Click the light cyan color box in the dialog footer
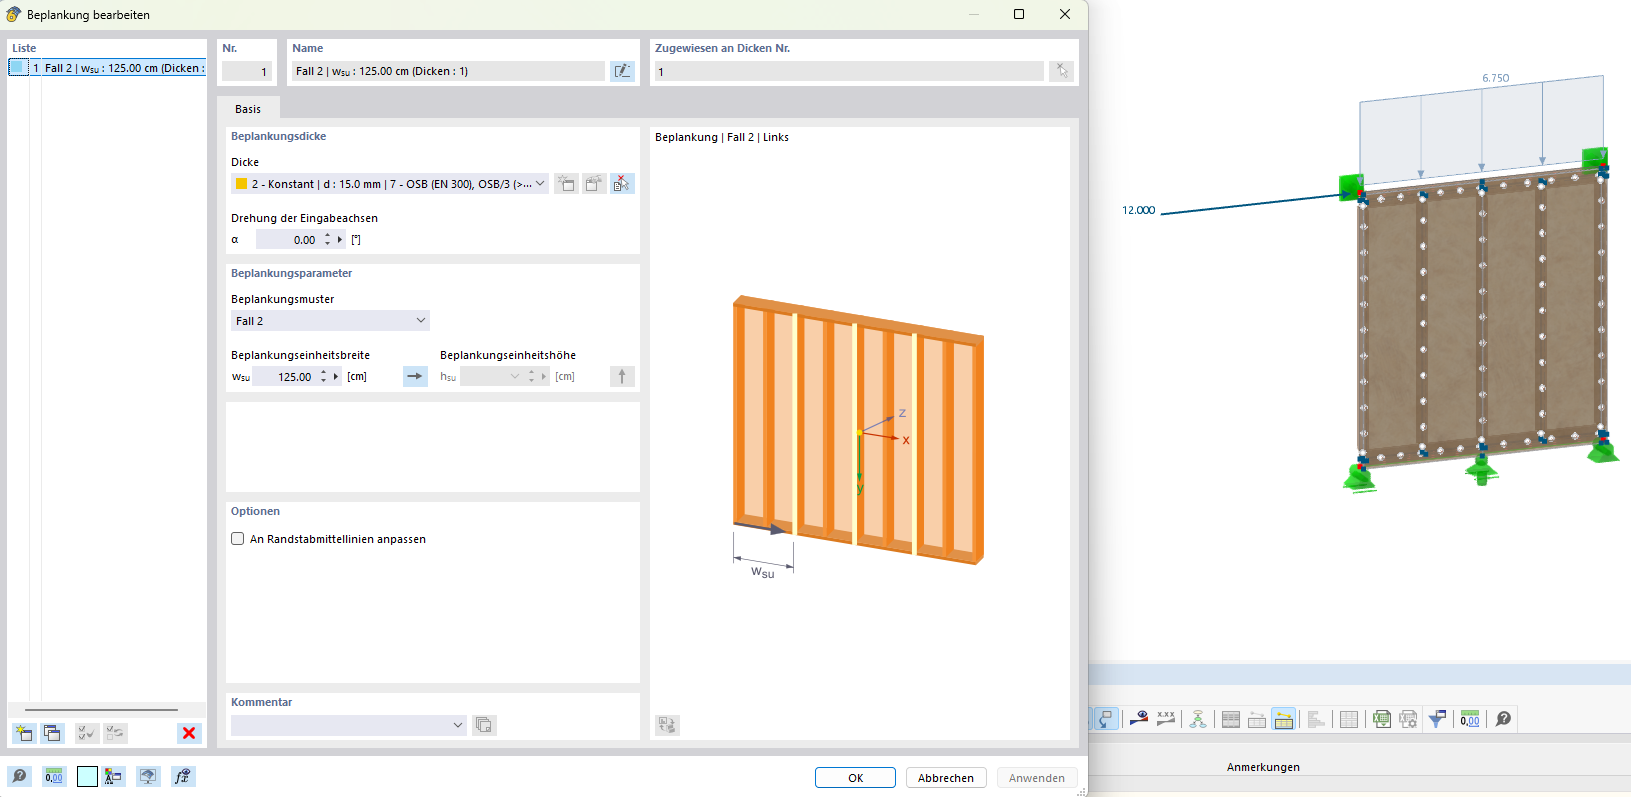1631x797 pixels. 87,776
